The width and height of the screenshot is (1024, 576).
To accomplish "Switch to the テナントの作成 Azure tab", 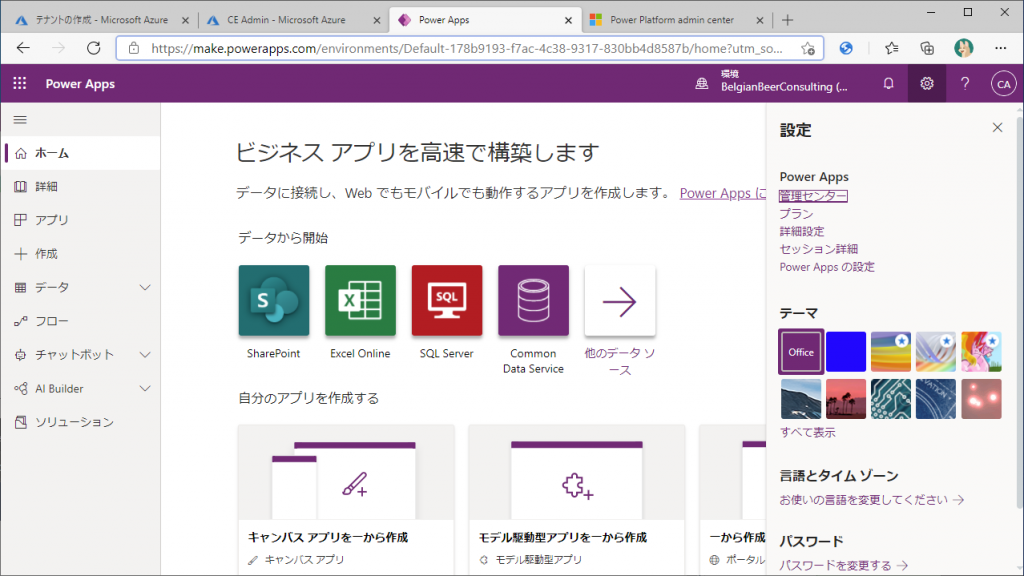I will (101, 20).
